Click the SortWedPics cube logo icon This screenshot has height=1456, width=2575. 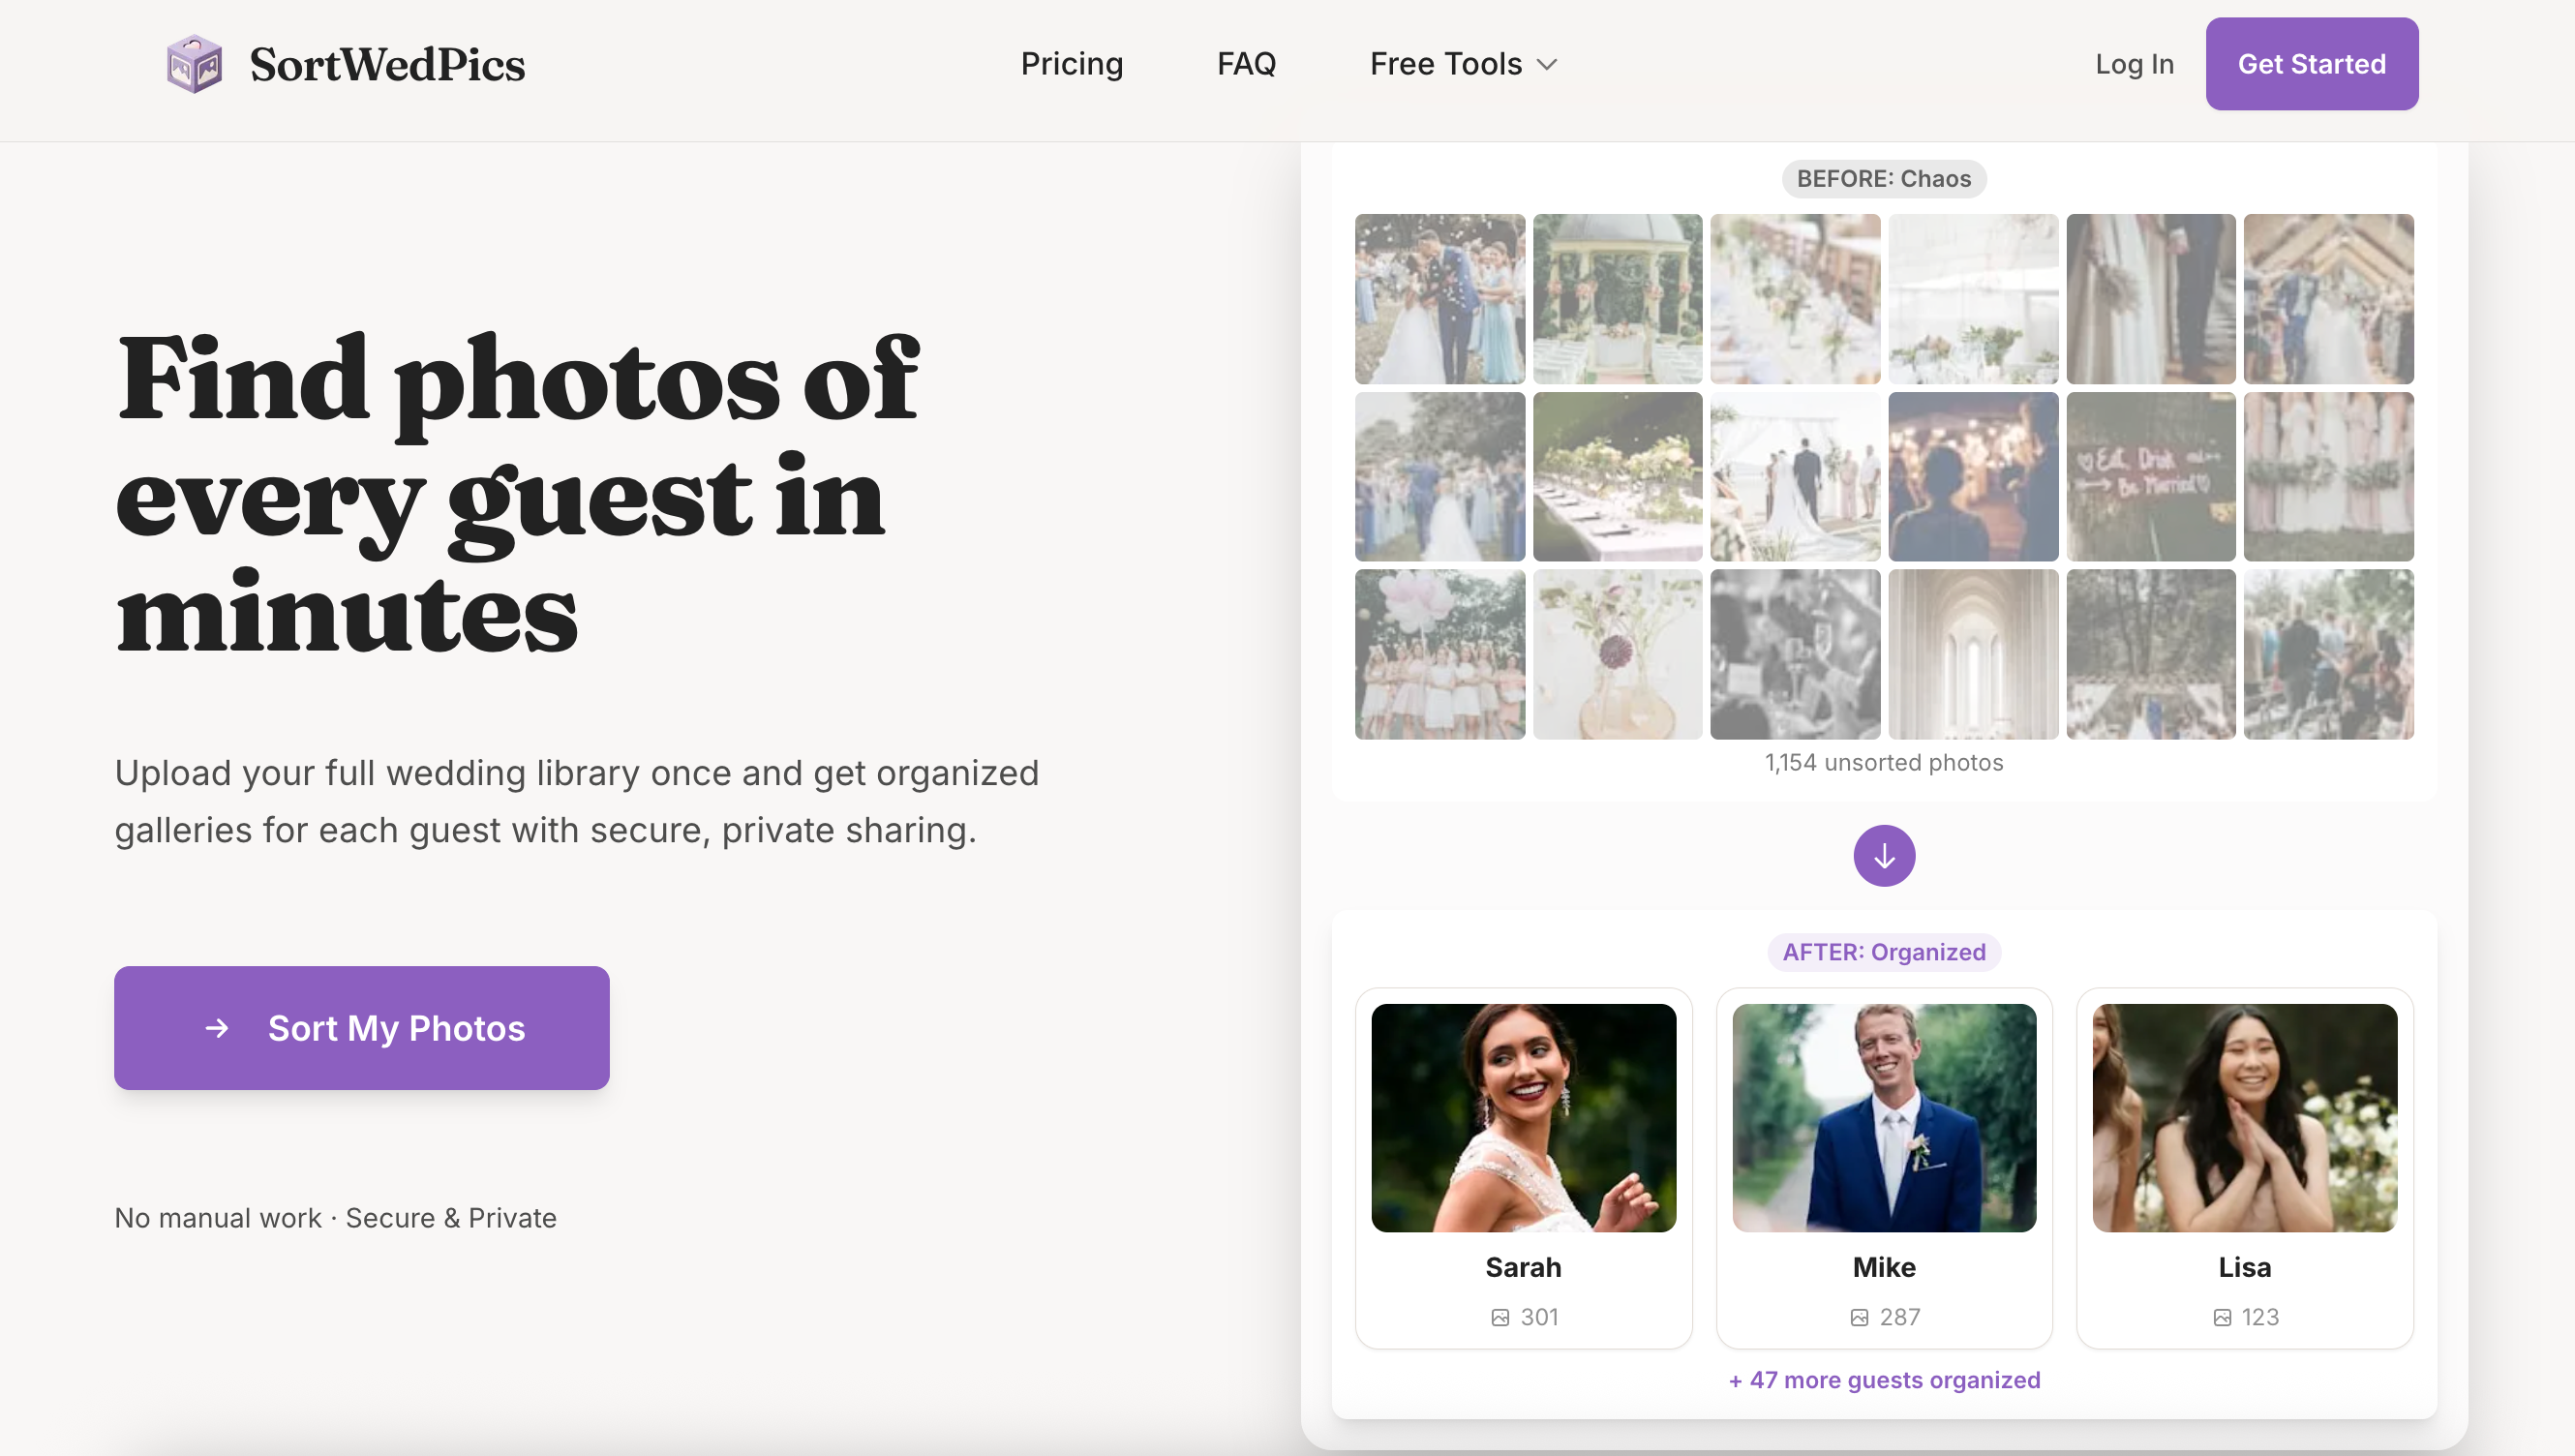(x=194, y=64)
